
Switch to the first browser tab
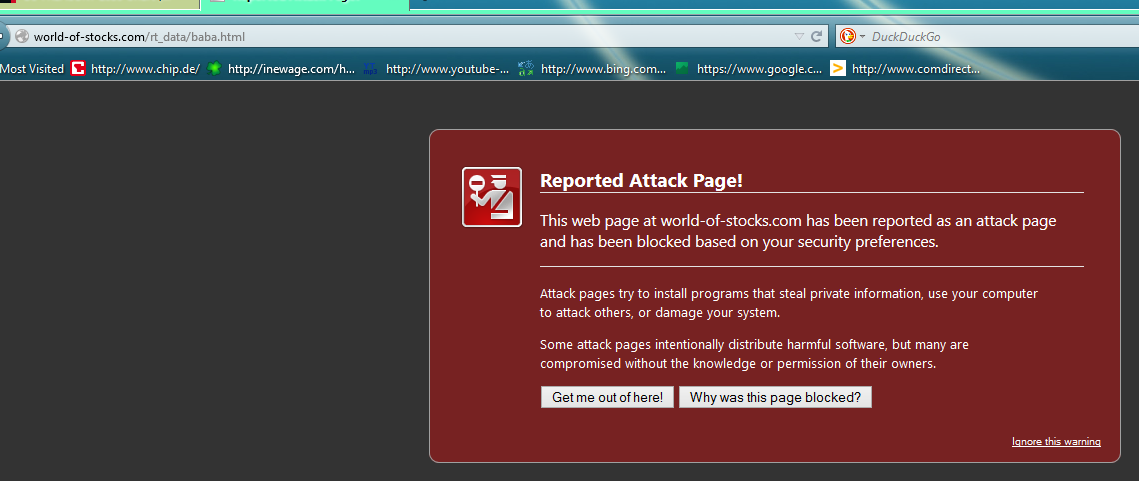pos(98,5)
